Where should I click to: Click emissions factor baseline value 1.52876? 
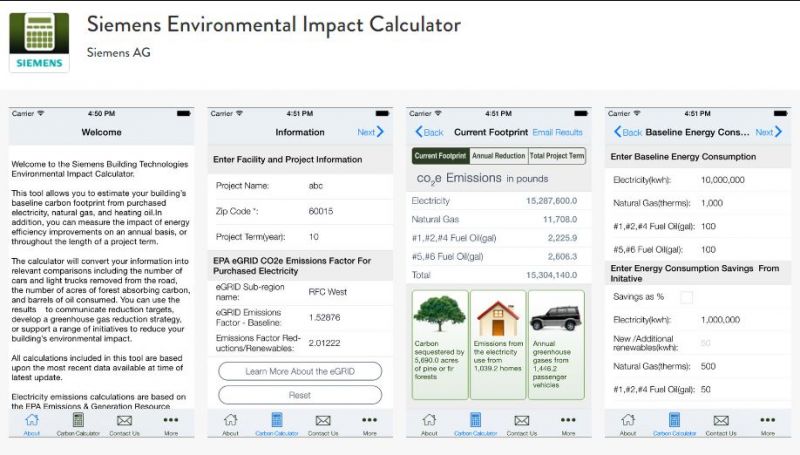pos(324,317)
